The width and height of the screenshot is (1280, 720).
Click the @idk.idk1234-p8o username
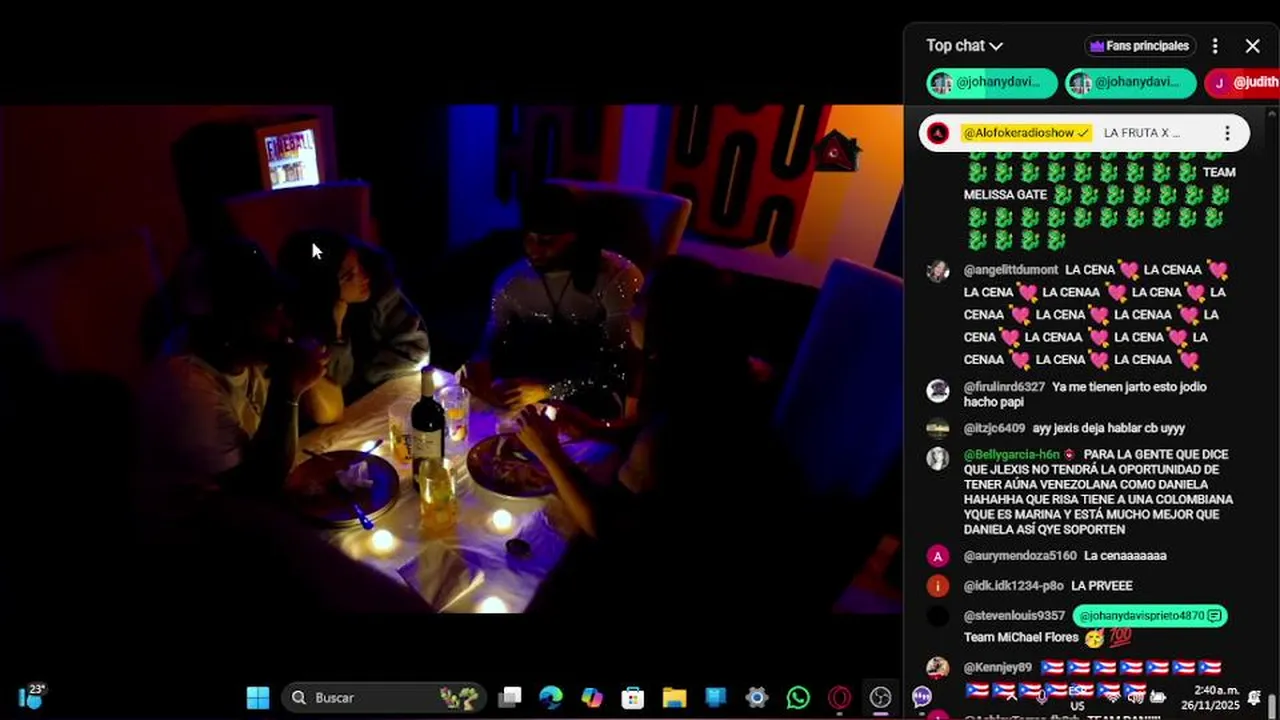point(1013,586)
